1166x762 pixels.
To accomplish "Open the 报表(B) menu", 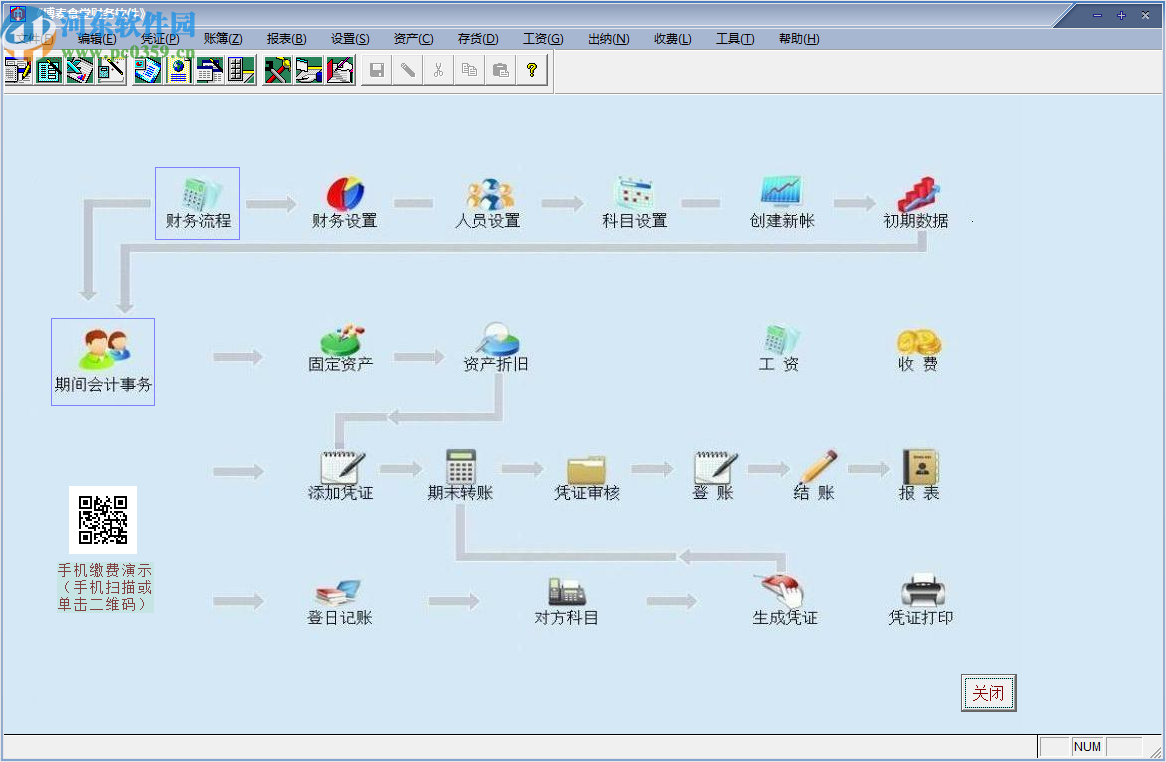I will click(x=286, y=39).
